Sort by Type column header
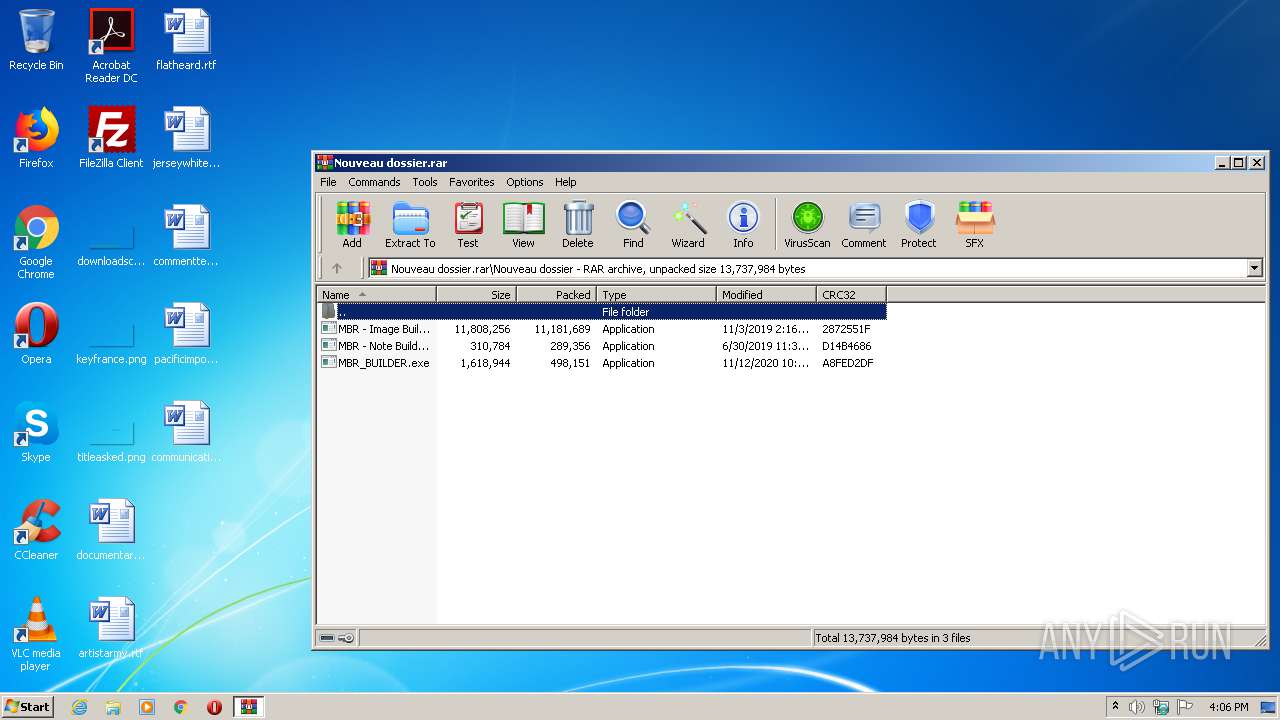The width and height of the screenshot is (1280, 720). (657, 294)
